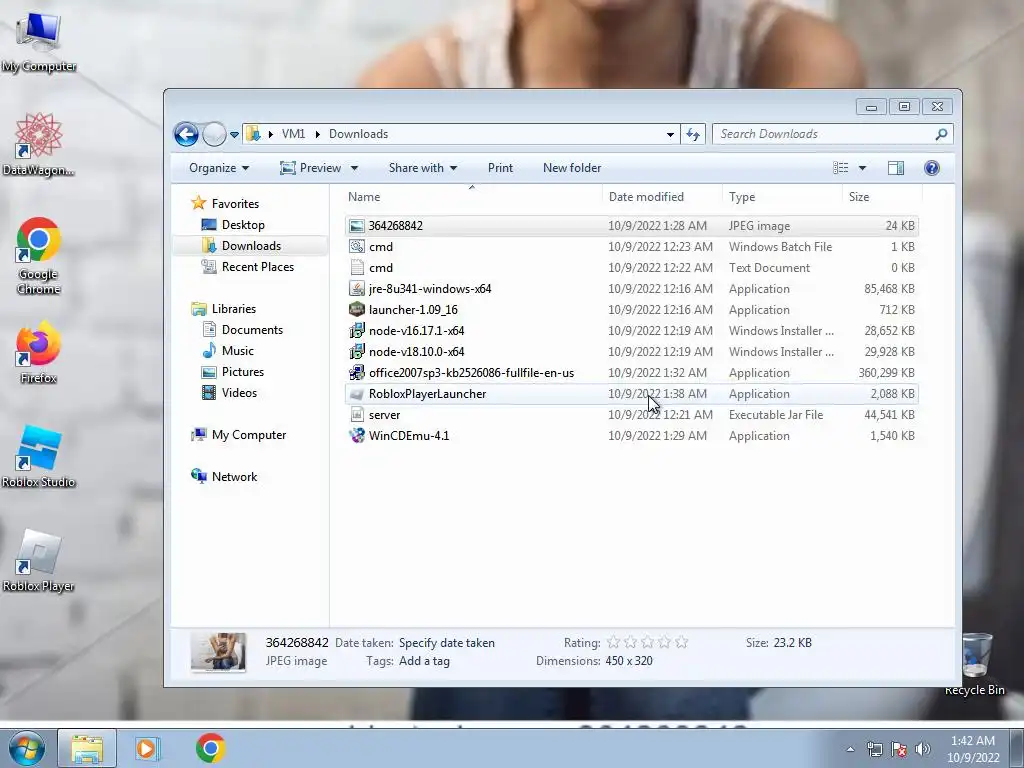Select the jre-8u341-windows-x64 Java icon
This screenshot has width=1024, height=768.
click(357, 289)
